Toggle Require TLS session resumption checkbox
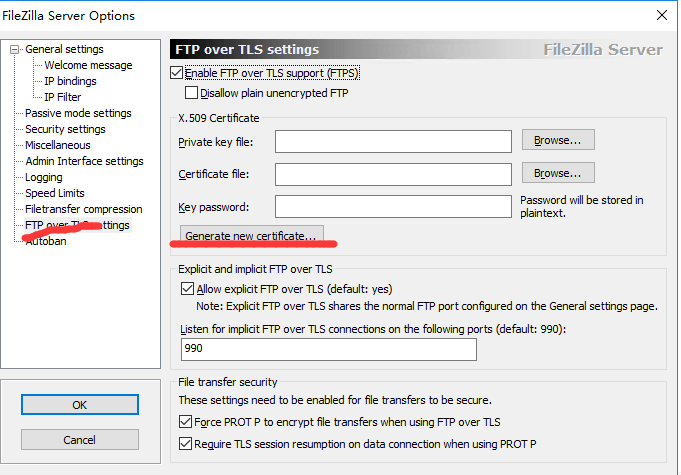Image resolution: width=681 pixels, height=475 pixels. pyautogui.click(x=185, y=443)
